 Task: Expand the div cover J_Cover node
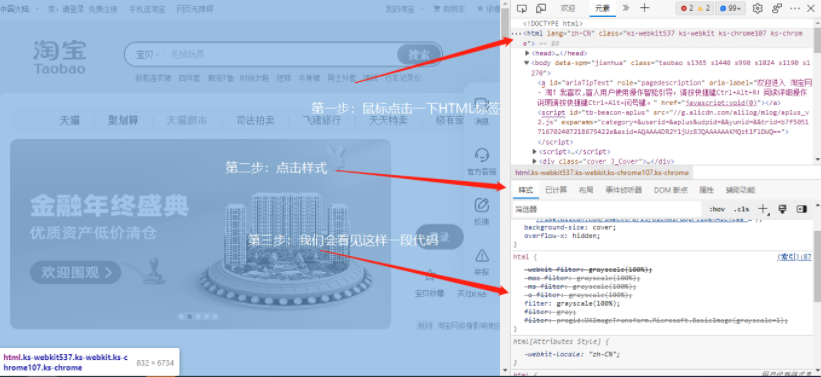point(535,161)
